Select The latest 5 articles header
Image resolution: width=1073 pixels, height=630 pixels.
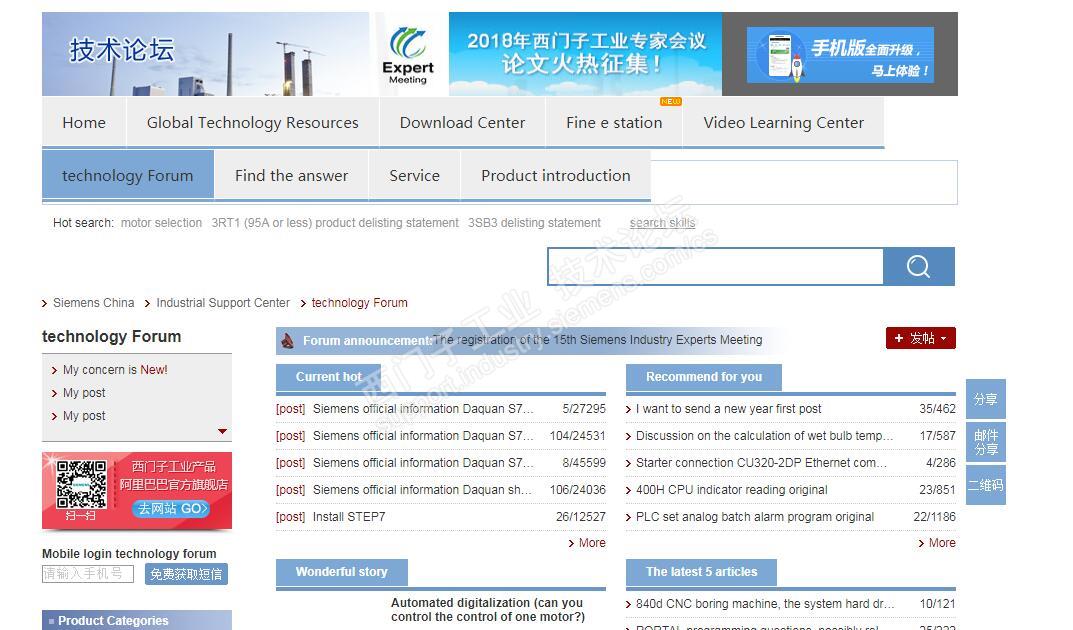[701, 572]
